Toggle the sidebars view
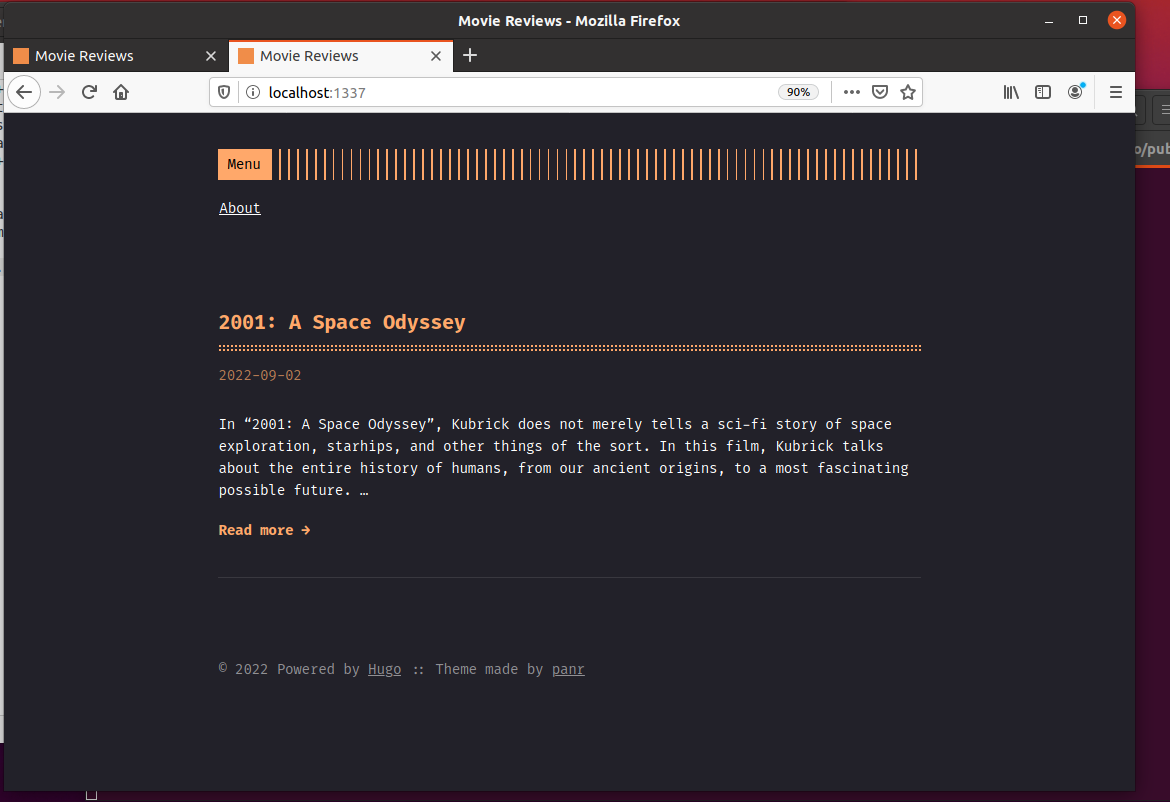Screen dimensions: 1170x802 click(x=1042, y=93)
